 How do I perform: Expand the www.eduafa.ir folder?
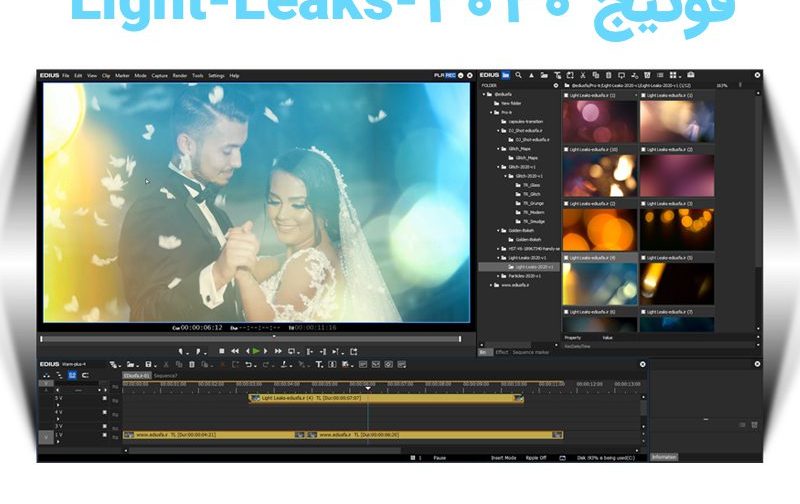[x=492, y=285]
